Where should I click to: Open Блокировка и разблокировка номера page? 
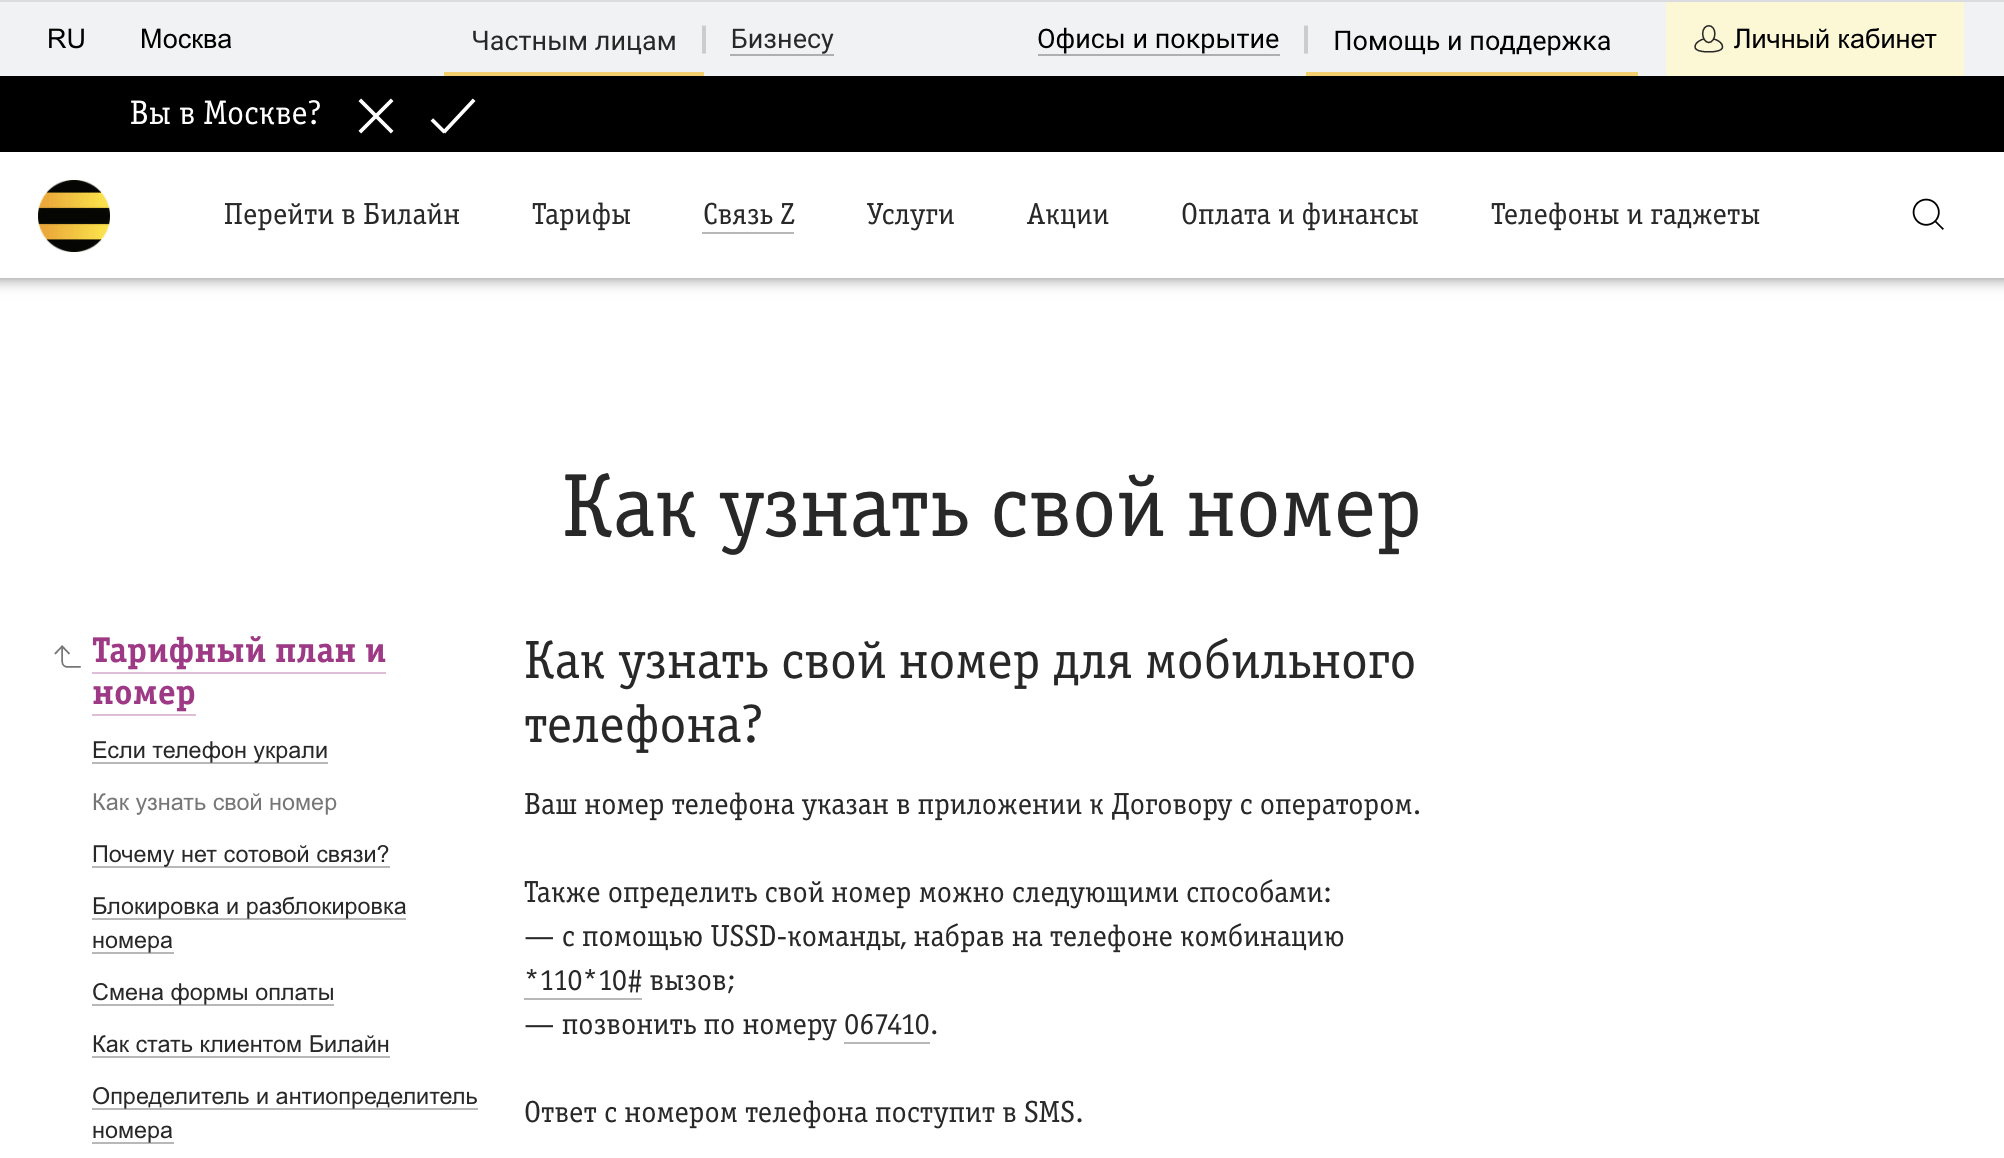pyautogui.click(x=249, y=921)
